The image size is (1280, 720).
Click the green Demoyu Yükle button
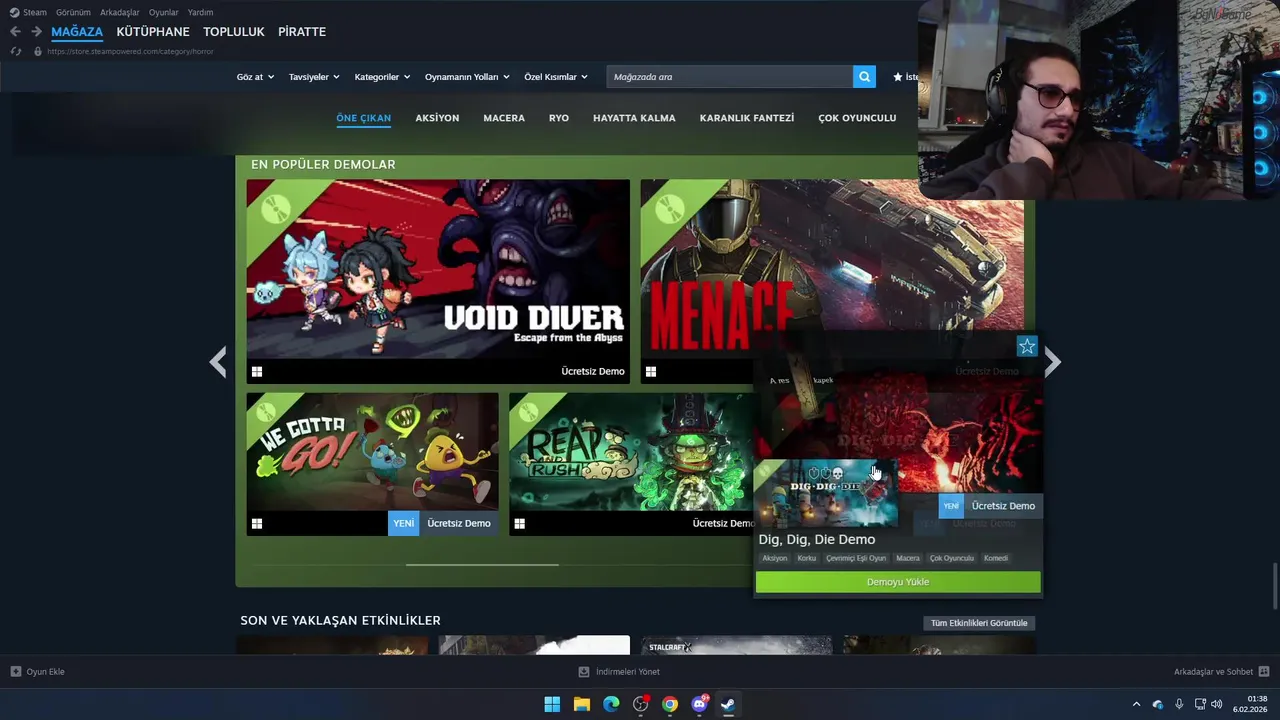click(898, 582)
